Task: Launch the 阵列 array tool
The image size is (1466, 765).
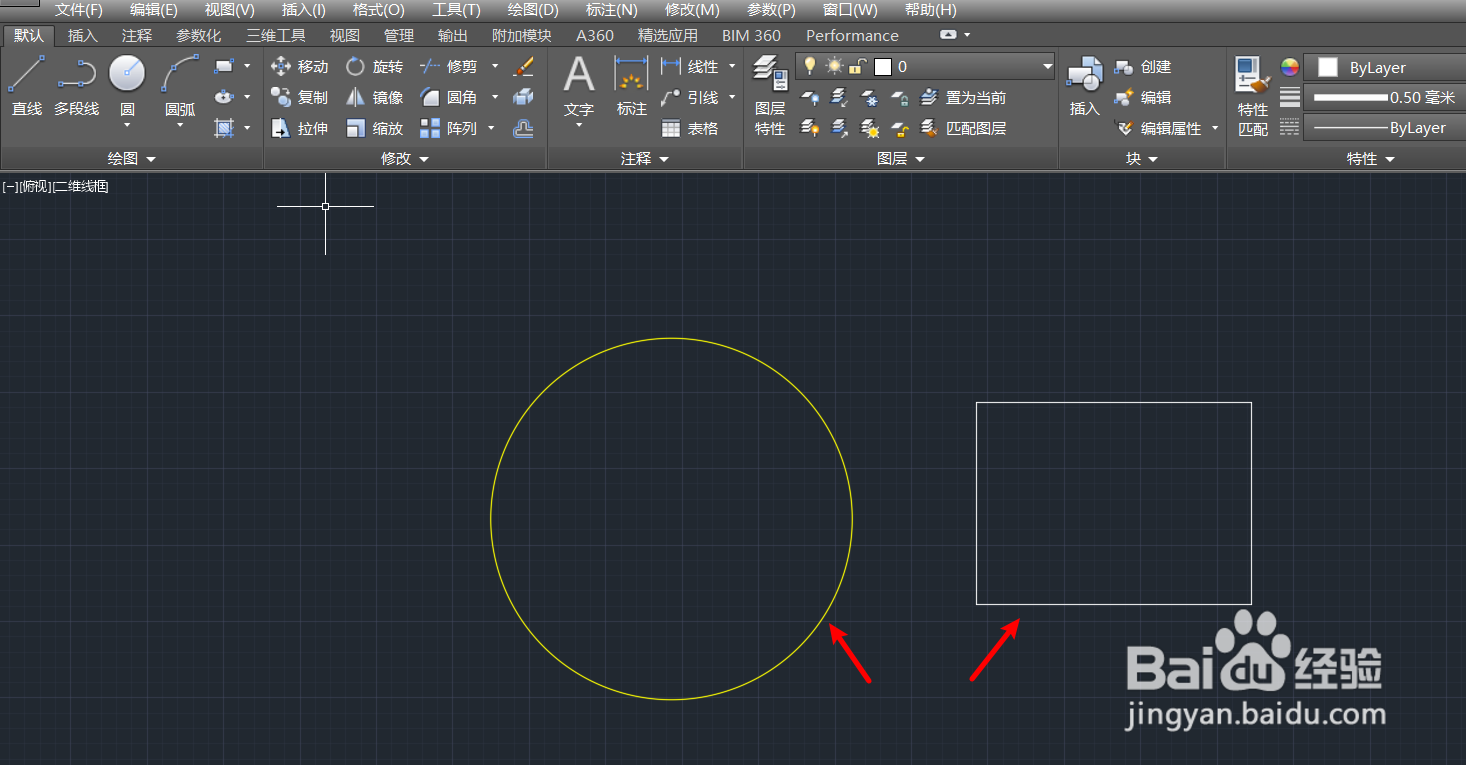Action: pos(448,129)
